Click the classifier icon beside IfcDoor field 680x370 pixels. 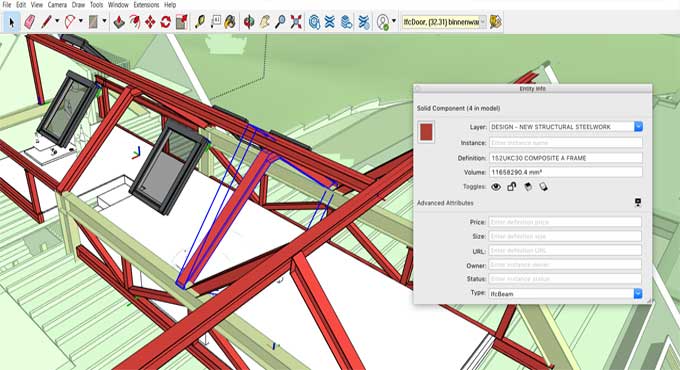(496, 22)
